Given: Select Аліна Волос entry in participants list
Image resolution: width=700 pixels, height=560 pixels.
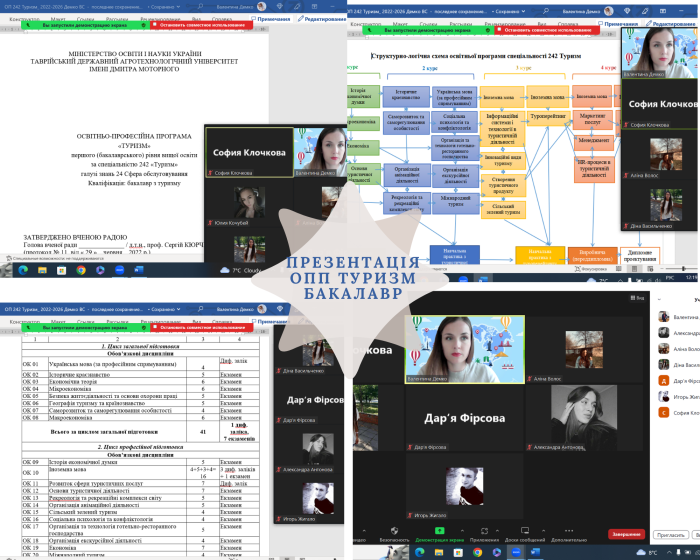Looking at the screenshot, I should click(x=679, y=349).
